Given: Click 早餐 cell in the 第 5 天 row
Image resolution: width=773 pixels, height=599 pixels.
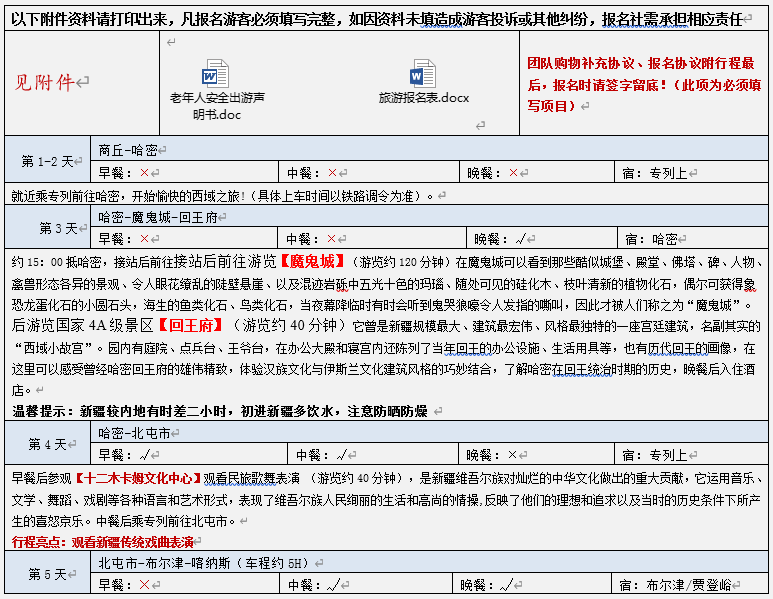Looking at the screenshot, I should 185,584.
